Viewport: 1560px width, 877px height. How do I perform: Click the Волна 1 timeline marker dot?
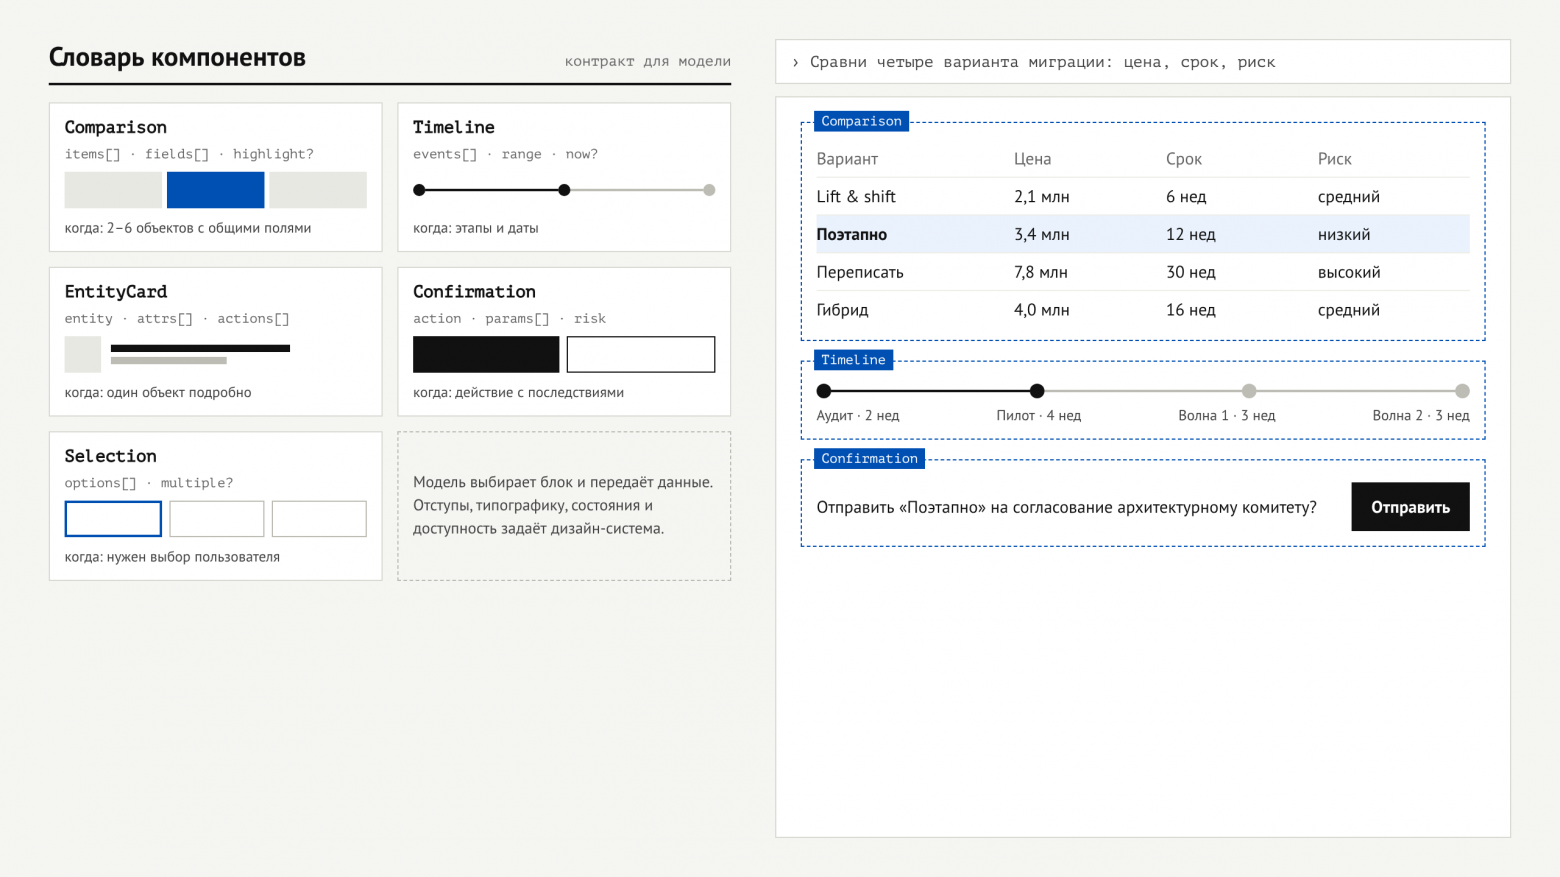click(x=1249, y=391)
